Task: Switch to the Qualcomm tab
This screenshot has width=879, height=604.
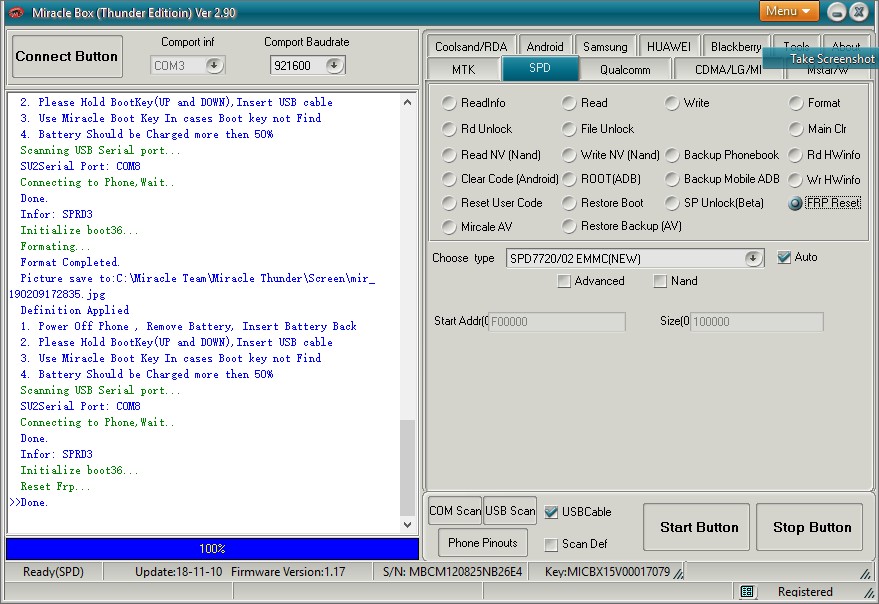Action: coord(625,70)
